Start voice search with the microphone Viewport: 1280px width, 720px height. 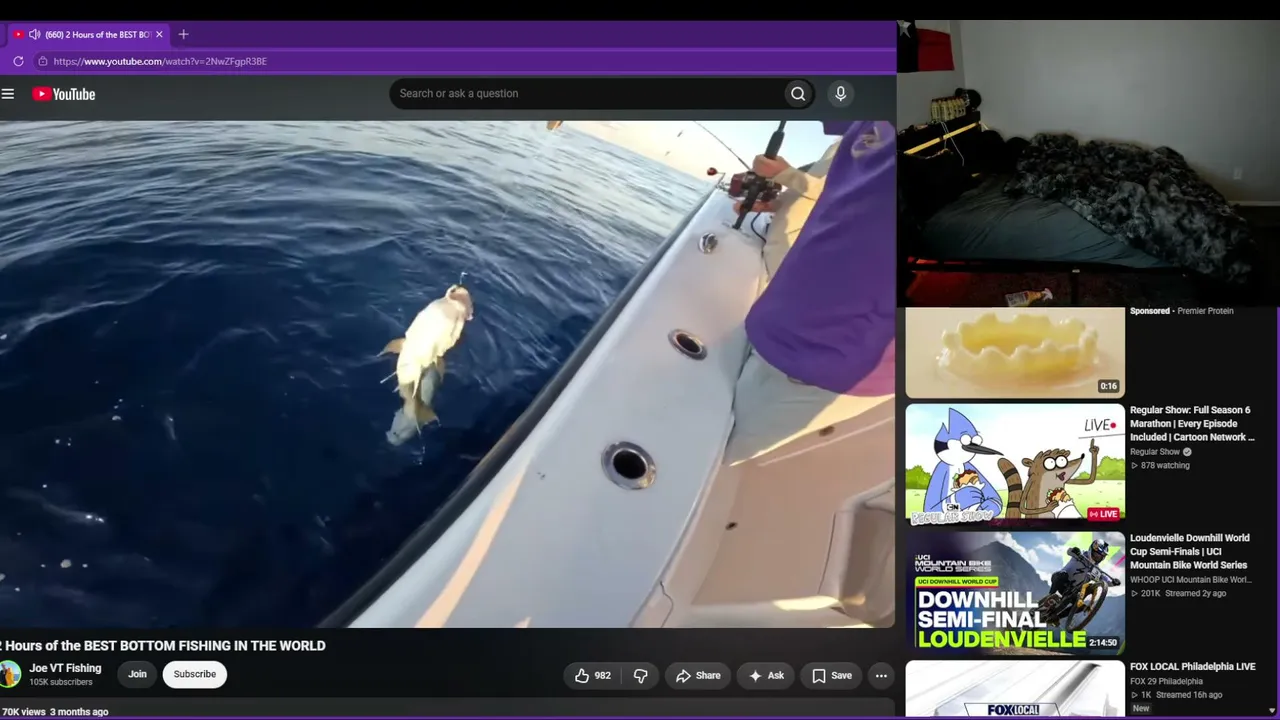pyautogui.click(x=840, y=94)
